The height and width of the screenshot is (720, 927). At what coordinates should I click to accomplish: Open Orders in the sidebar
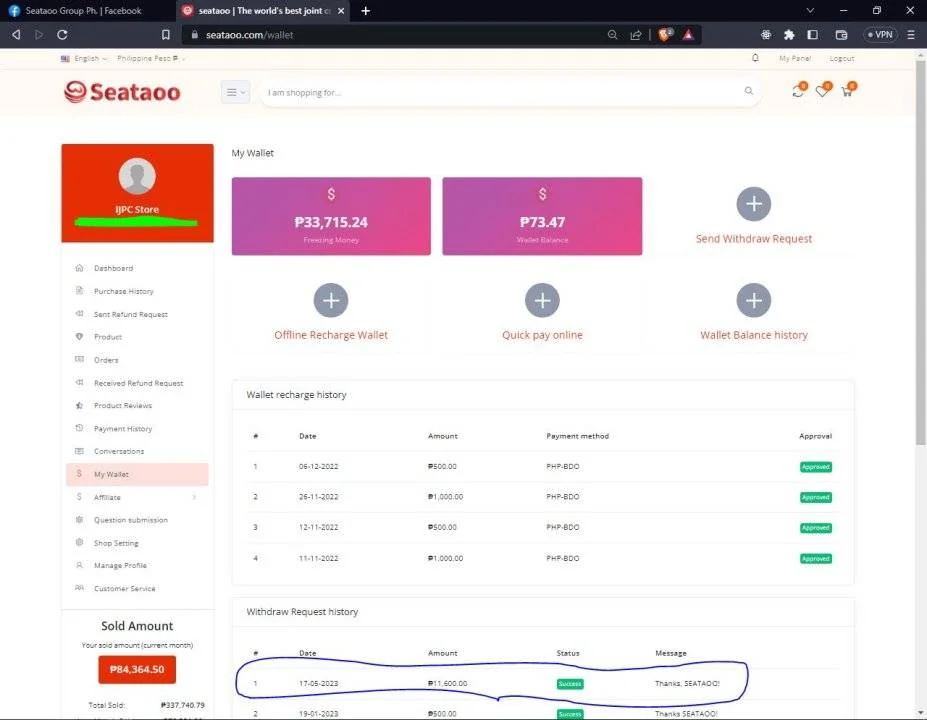[106, 360]
